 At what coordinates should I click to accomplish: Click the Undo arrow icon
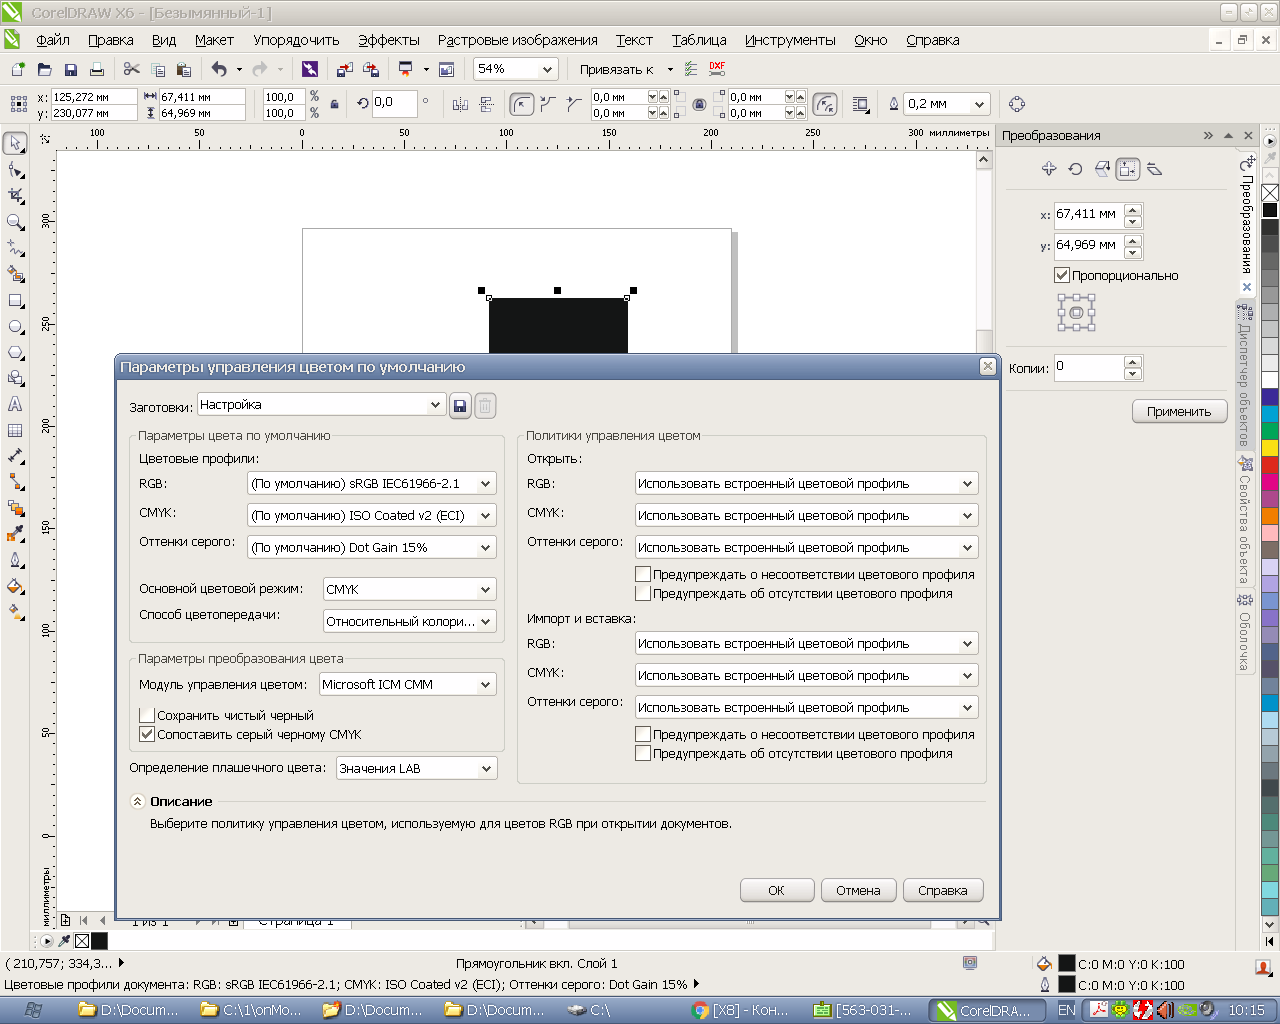tap(219, 69)
